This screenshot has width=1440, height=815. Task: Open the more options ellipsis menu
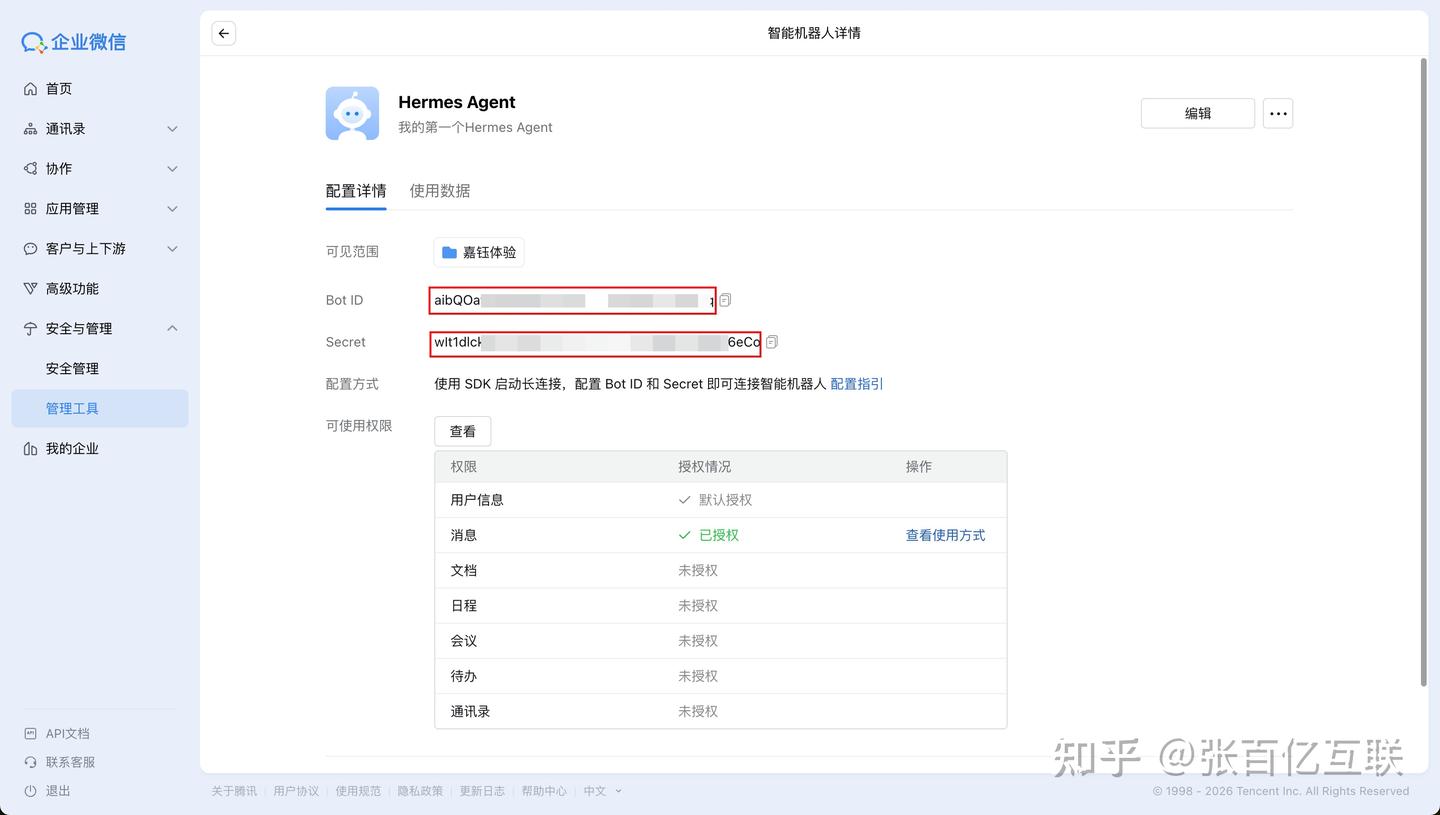1278,113
